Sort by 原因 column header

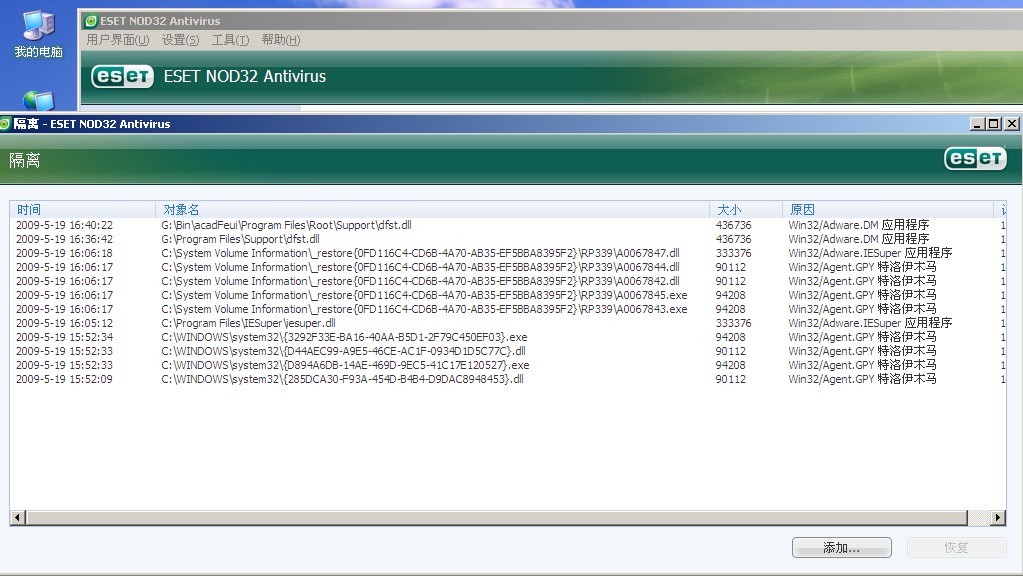(888, 209)
